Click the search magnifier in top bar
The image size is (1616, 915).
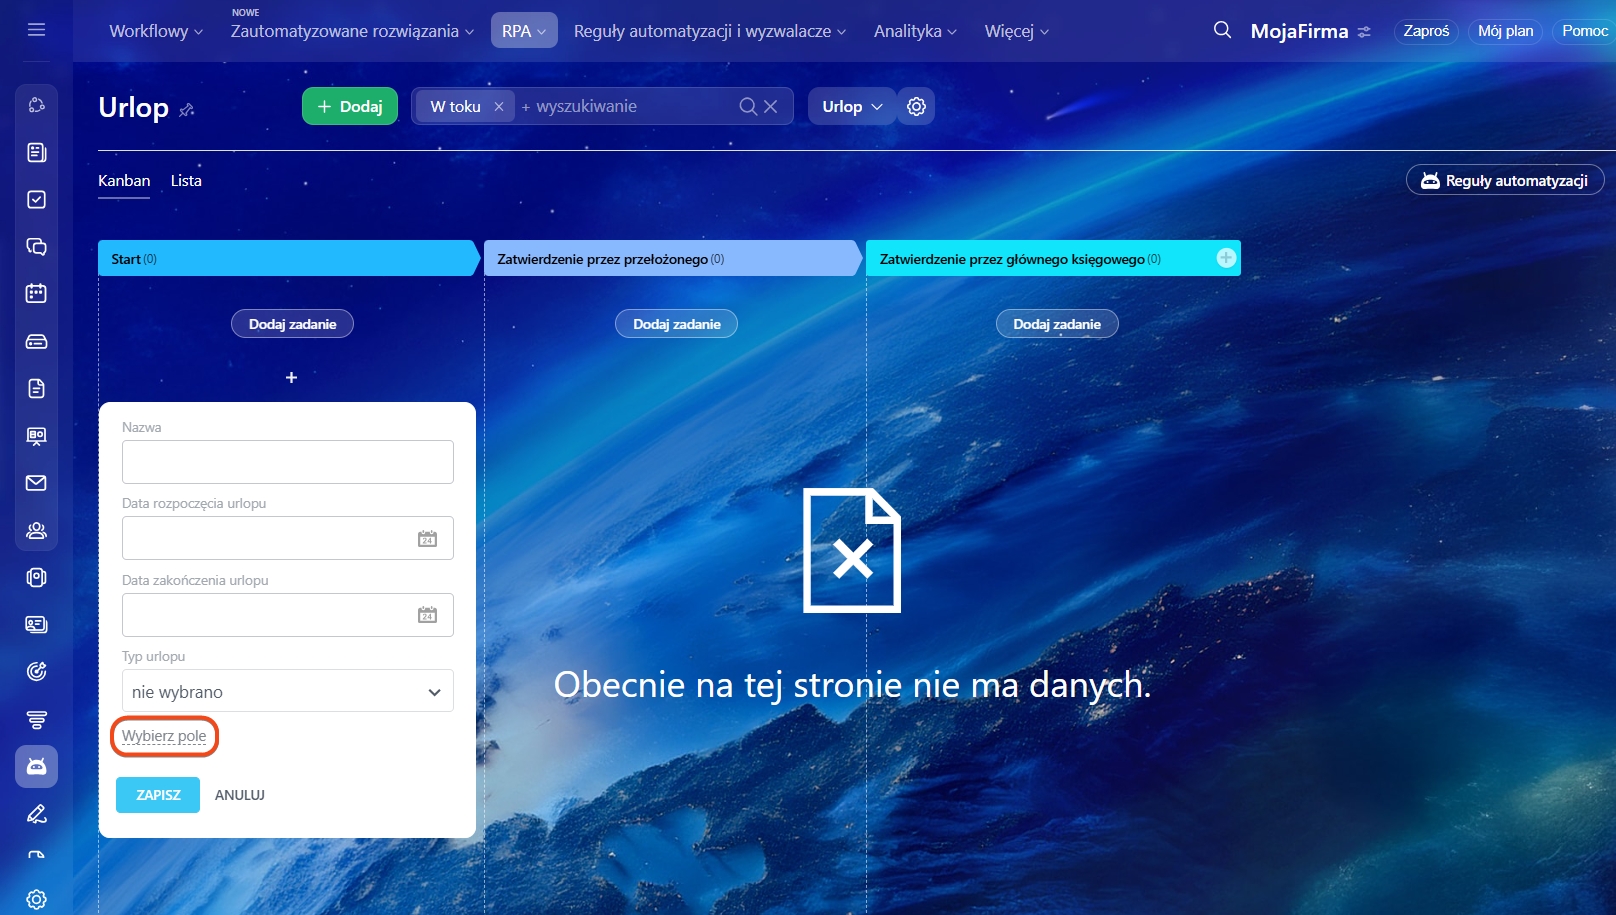pos(1222,30)
